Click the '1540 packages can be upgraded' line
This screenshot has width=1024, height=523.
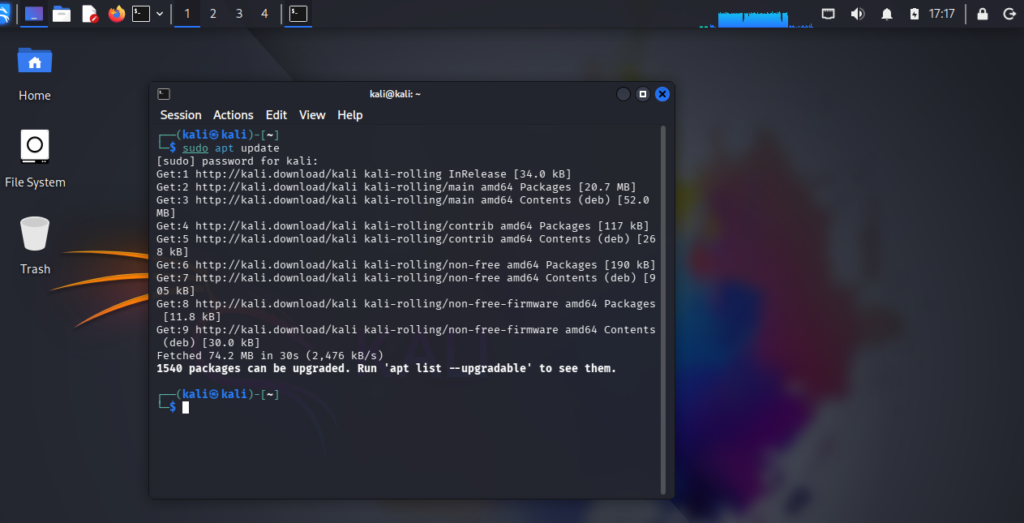tap(387, 369)
